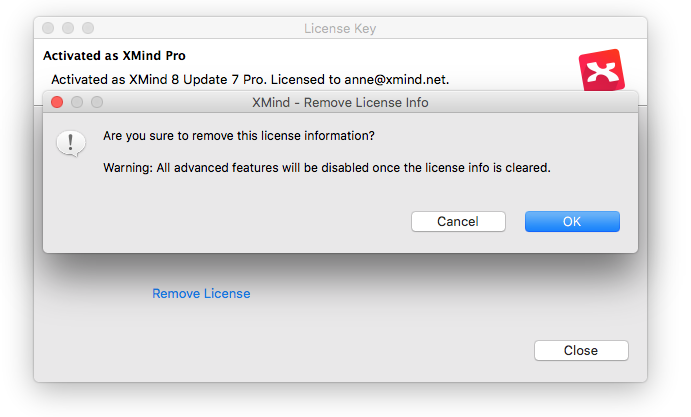The width and height of the screenshot is (691, 417).
Task: Click the 'XMind - Remove License Info' title bar
Action: 340,103
